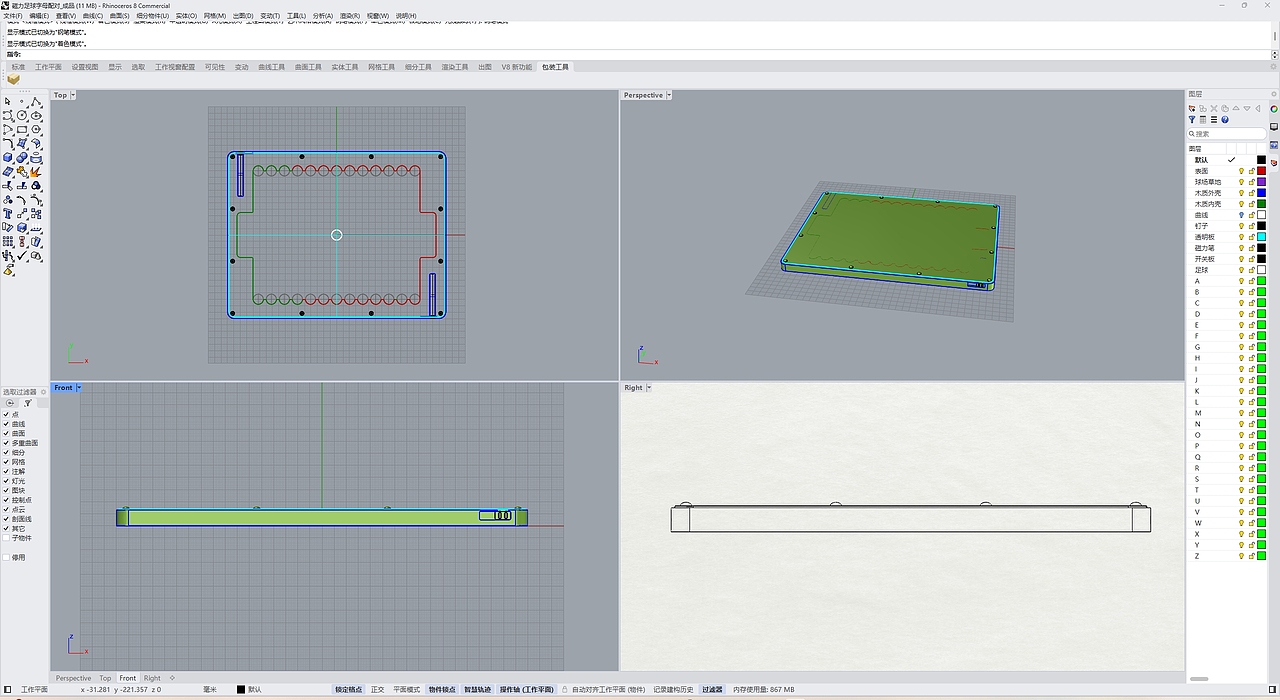Toggle 智慧轨迹 in status bar
1280x700 pixels.
[477, 689]
